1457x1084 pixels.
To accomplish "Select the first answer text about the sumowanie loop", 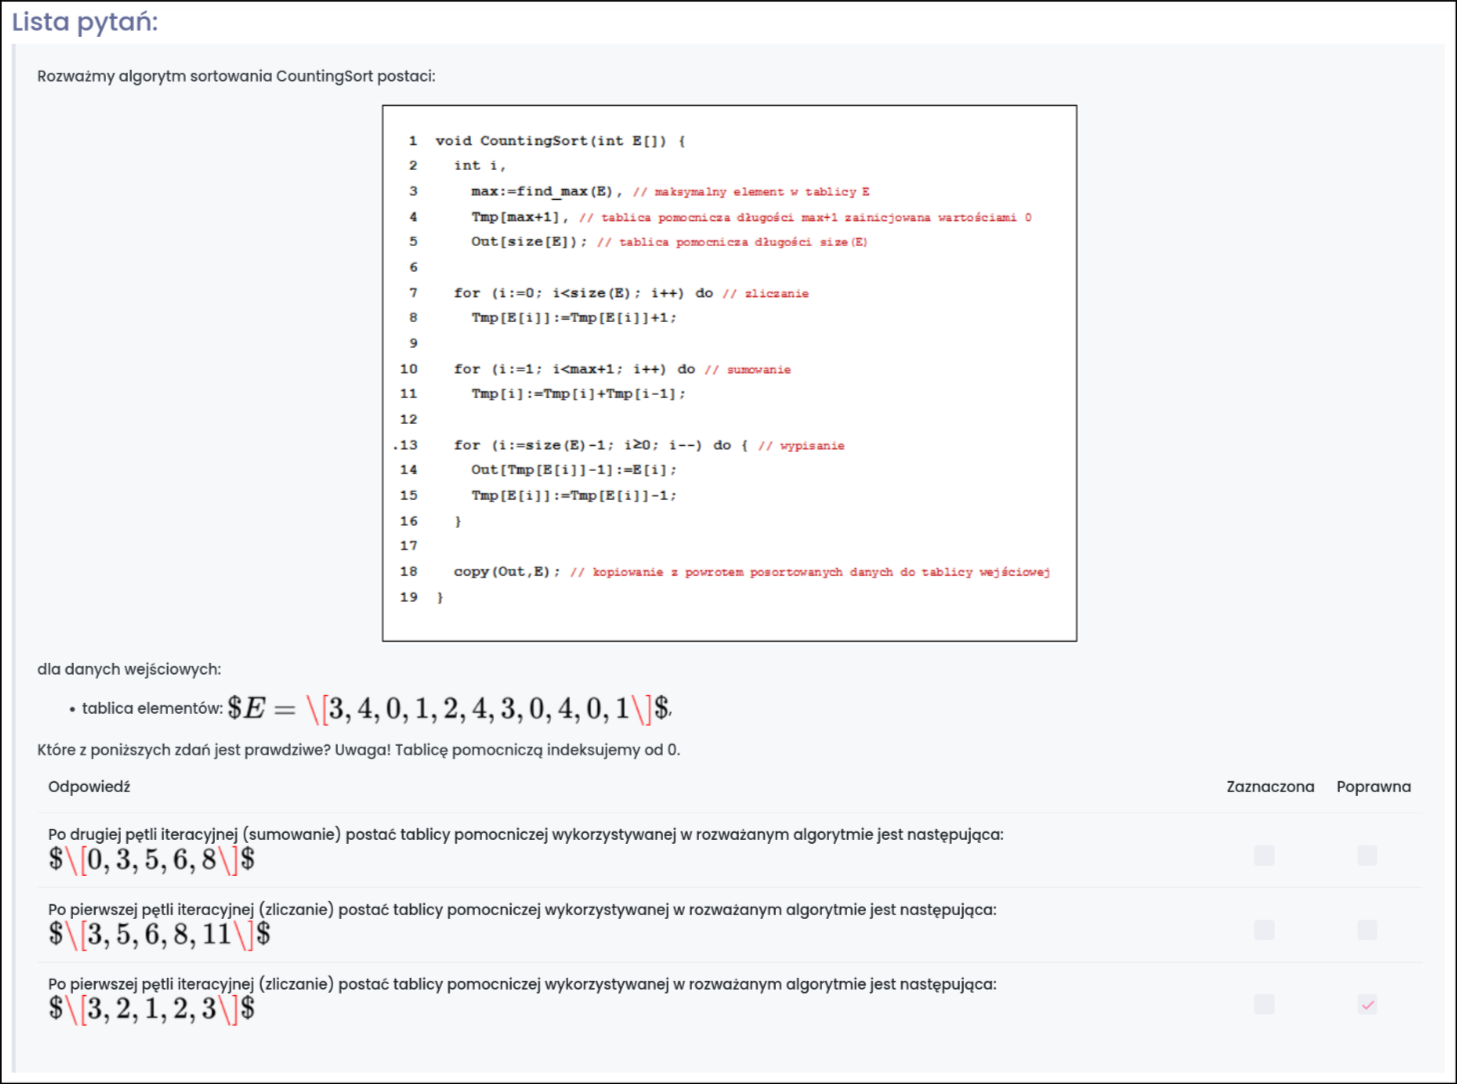I will pos(525,834).
